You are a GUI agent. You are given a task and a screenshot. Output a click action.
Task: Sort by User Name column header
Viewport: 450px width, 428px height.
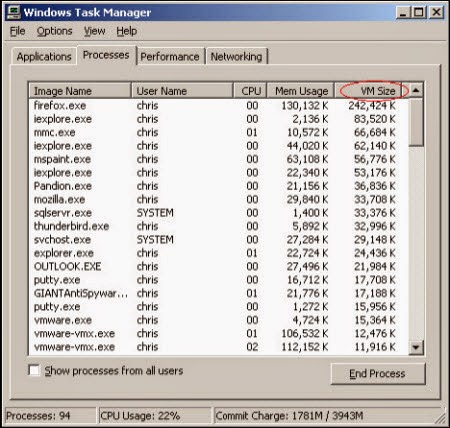[182, 91]
